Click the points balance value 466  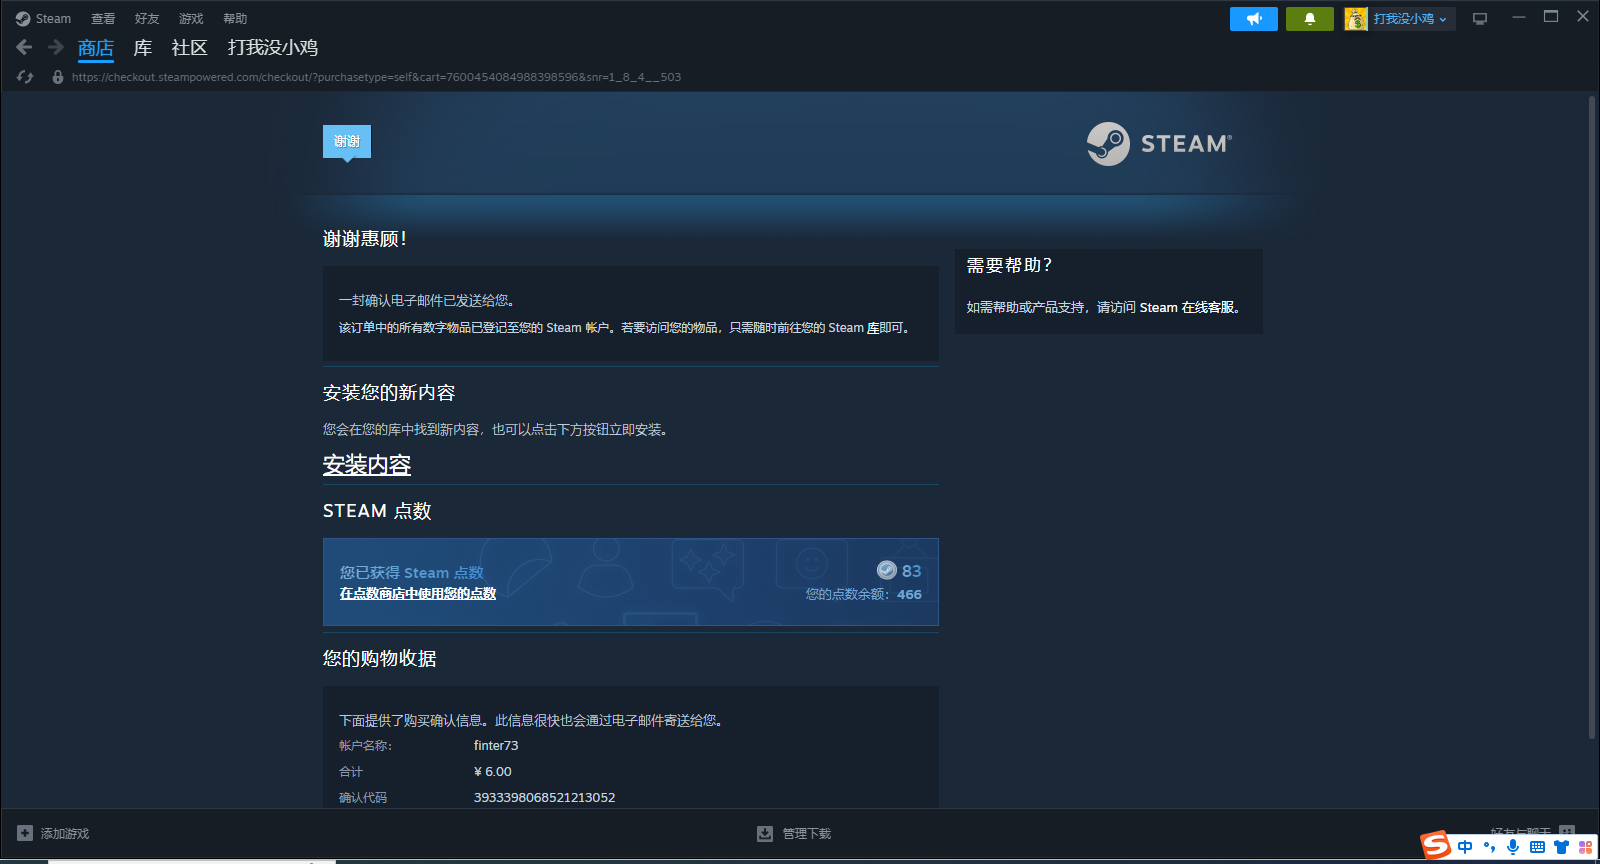pos(909,594)
